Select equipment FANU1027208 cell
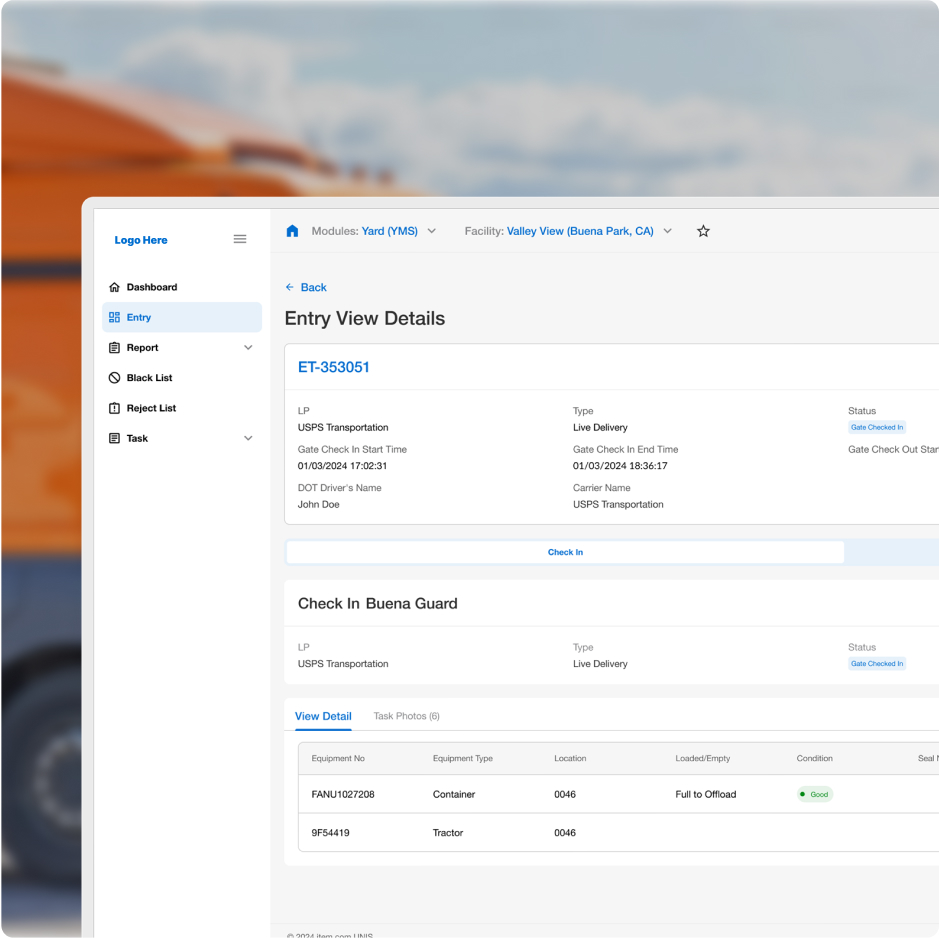 coord(343,794)
